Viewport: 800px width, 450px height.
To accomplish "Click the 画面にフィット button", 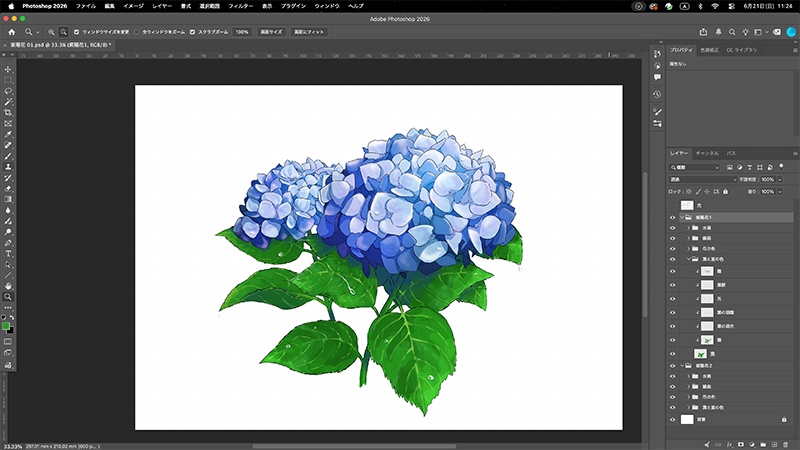I will coord(309,32).
